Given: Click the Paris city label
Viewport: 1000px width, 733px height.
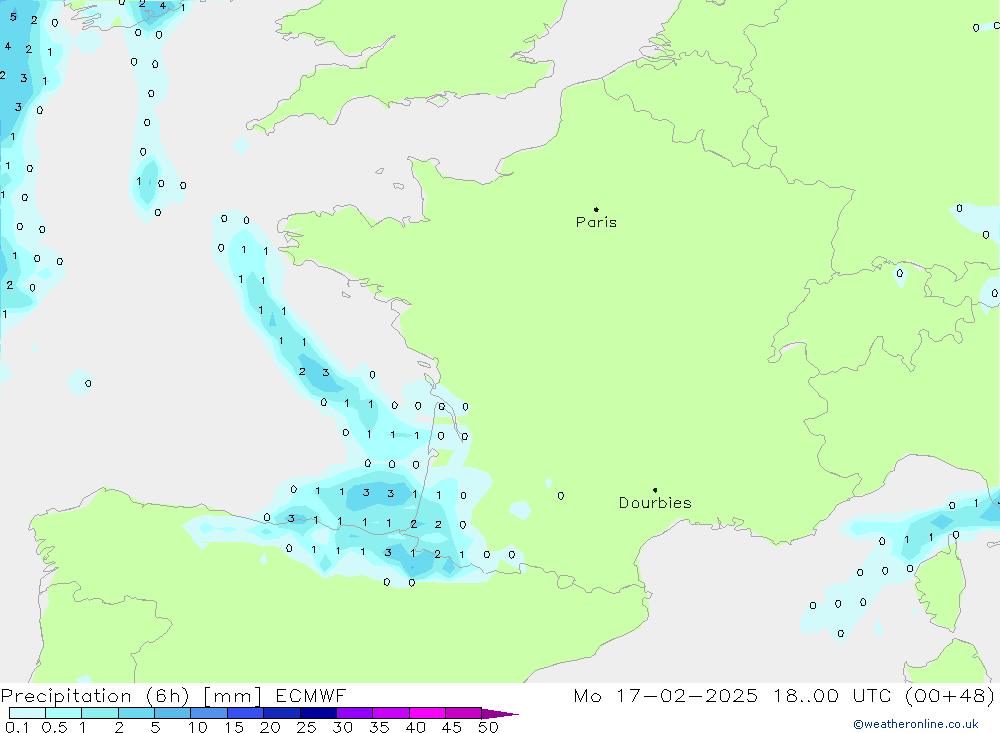Looking at the screenshot, I should (x=596, y=222).
